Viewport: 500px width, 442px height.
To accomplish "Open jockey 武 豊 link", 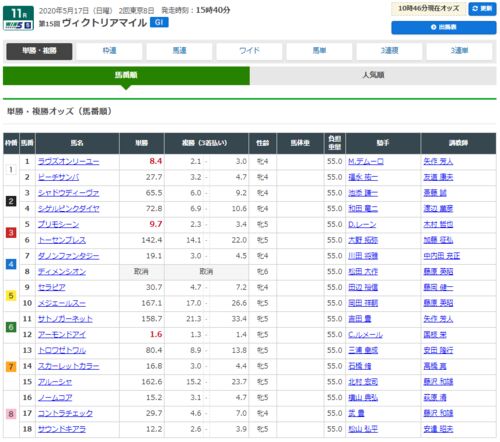I will [x=356, y=413].
